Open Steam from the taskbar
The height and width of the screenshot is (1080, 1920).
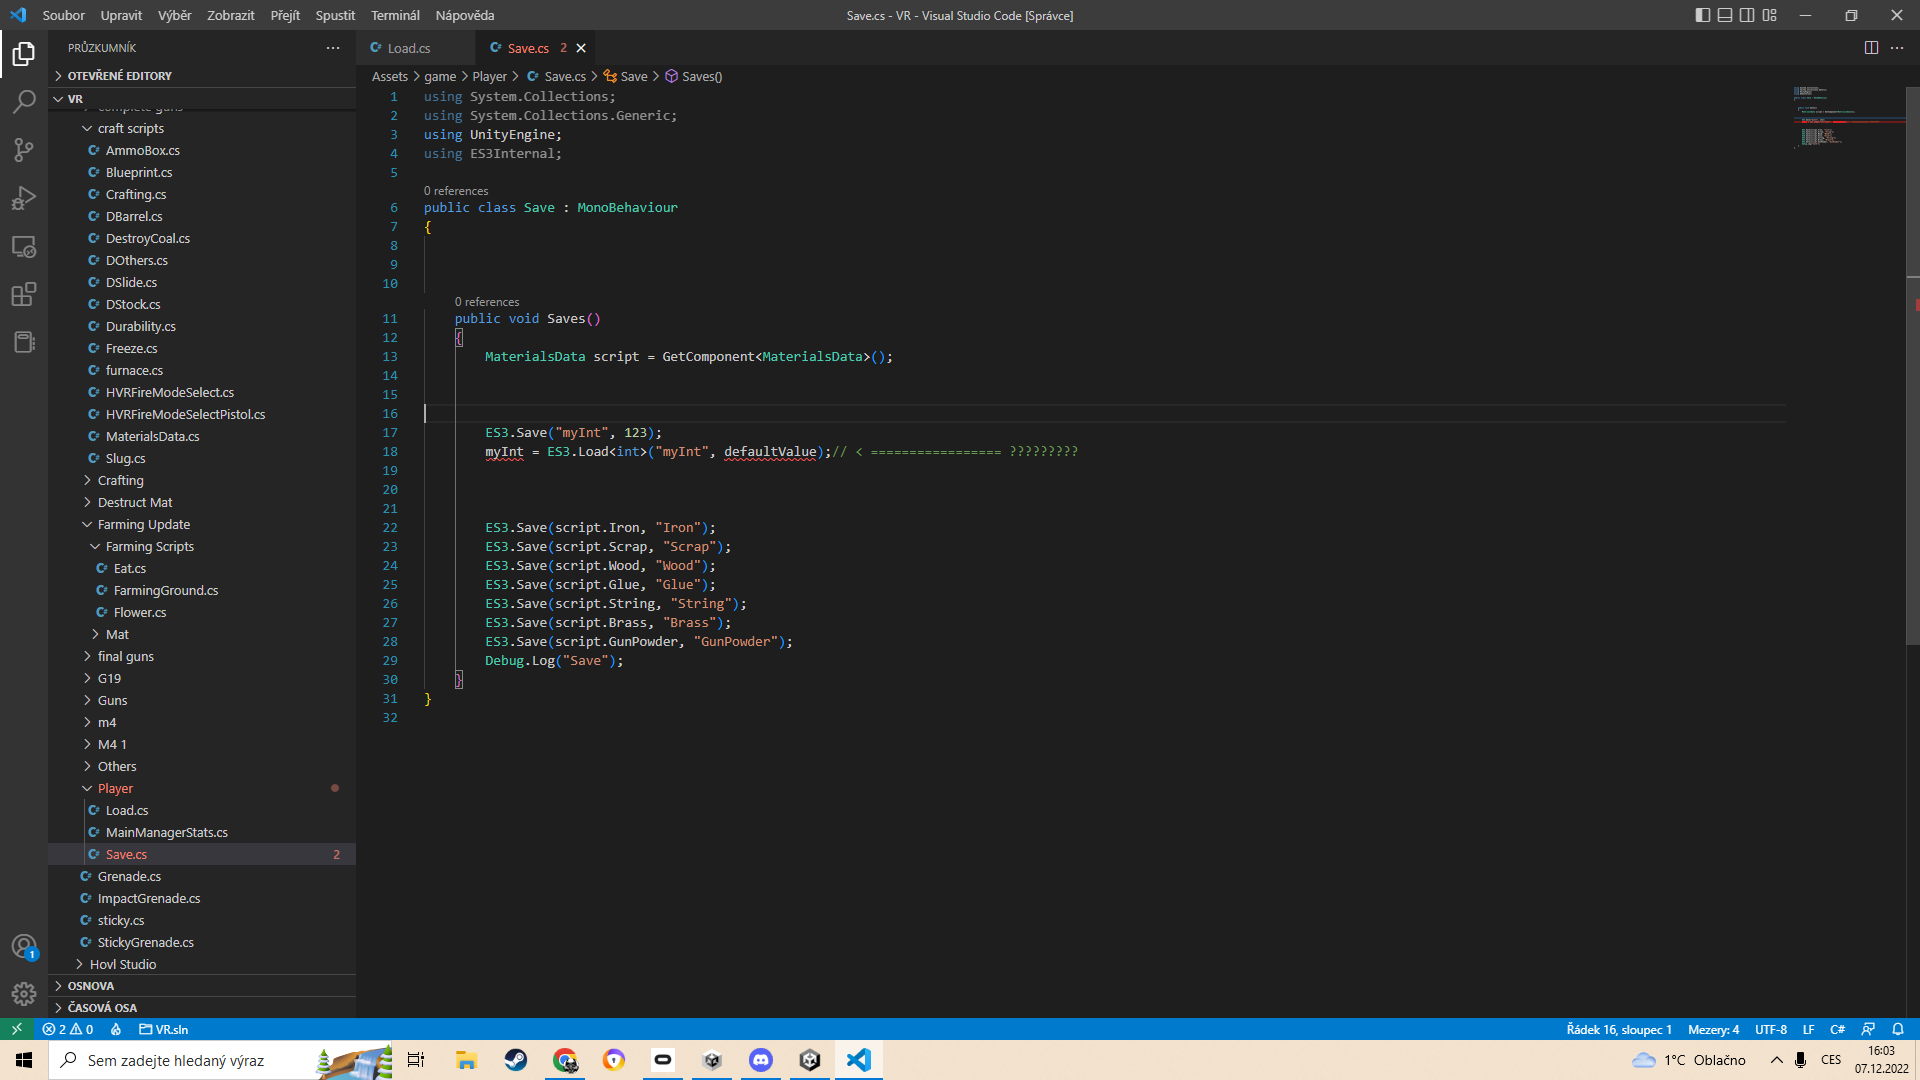515,1060
